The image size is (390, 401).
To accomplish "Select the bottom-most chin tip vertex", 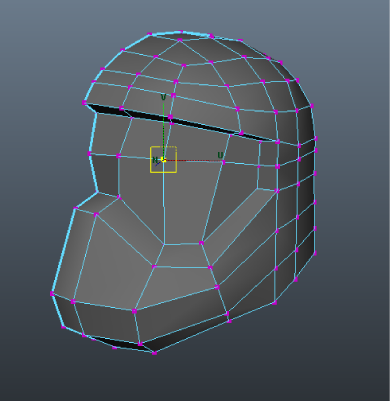I will [154, 353].
